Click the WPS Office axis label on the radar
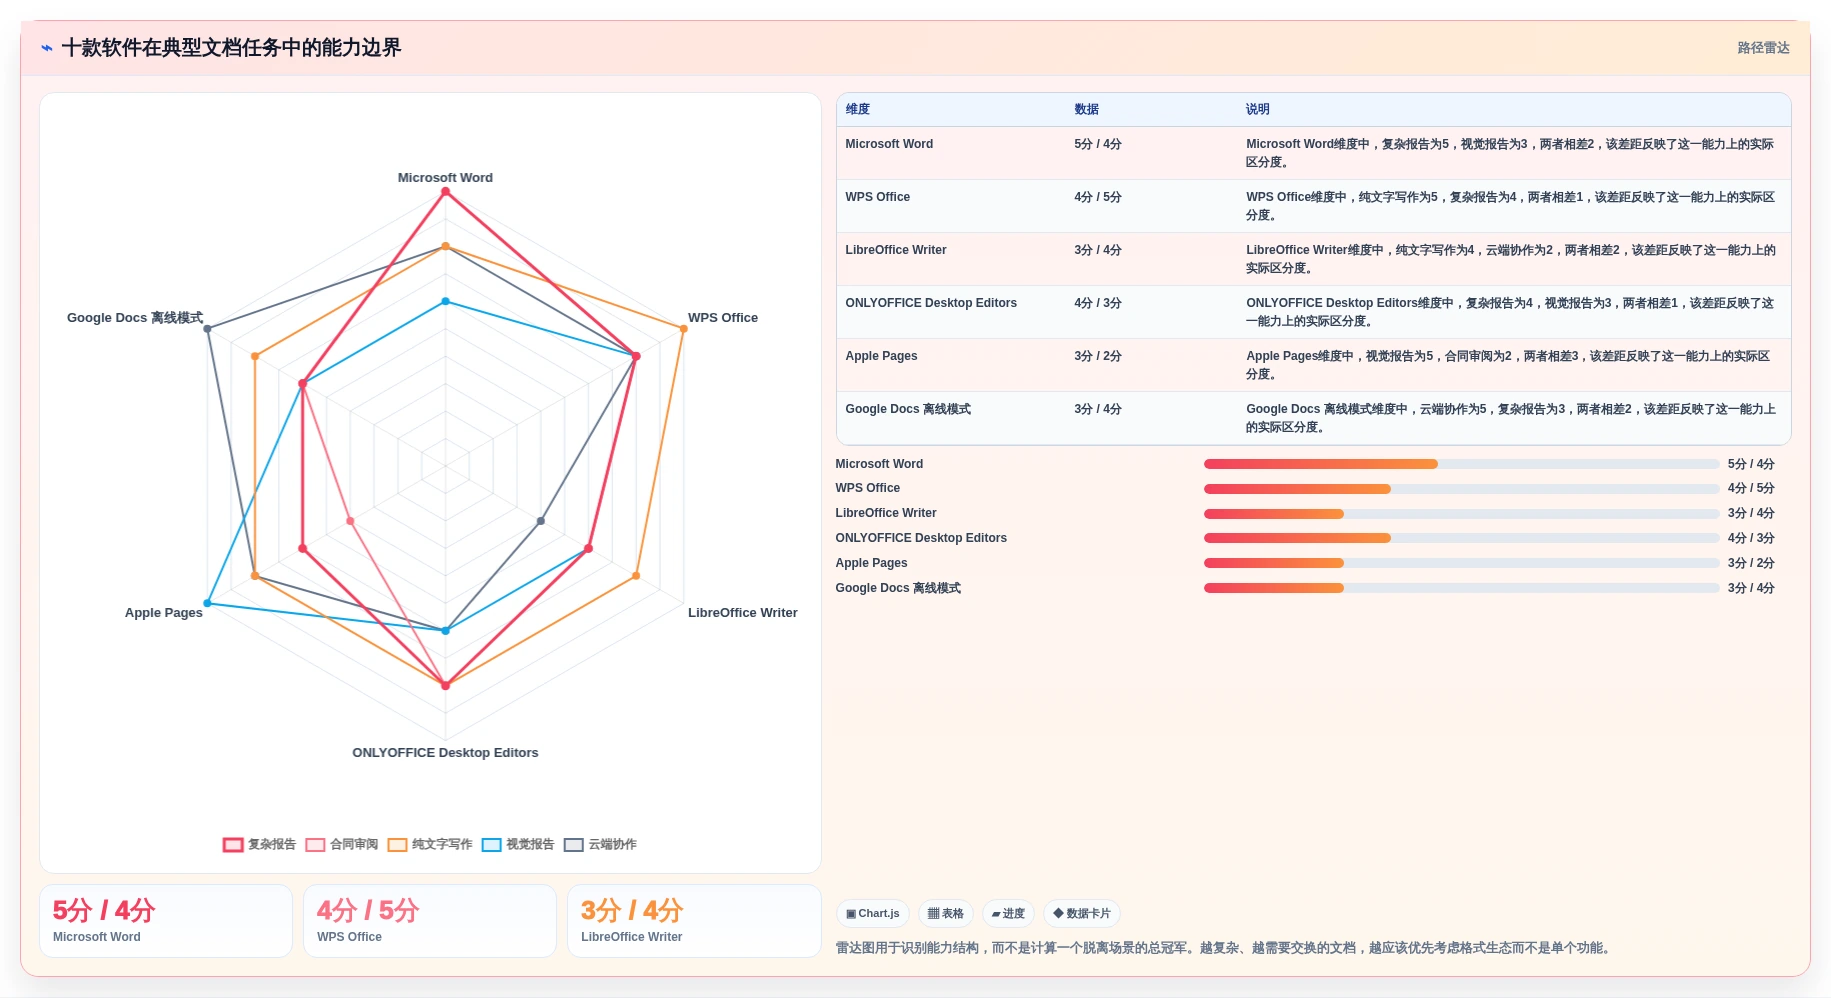The width and height of the screenshot is (1831, 998). pos(723,318)
